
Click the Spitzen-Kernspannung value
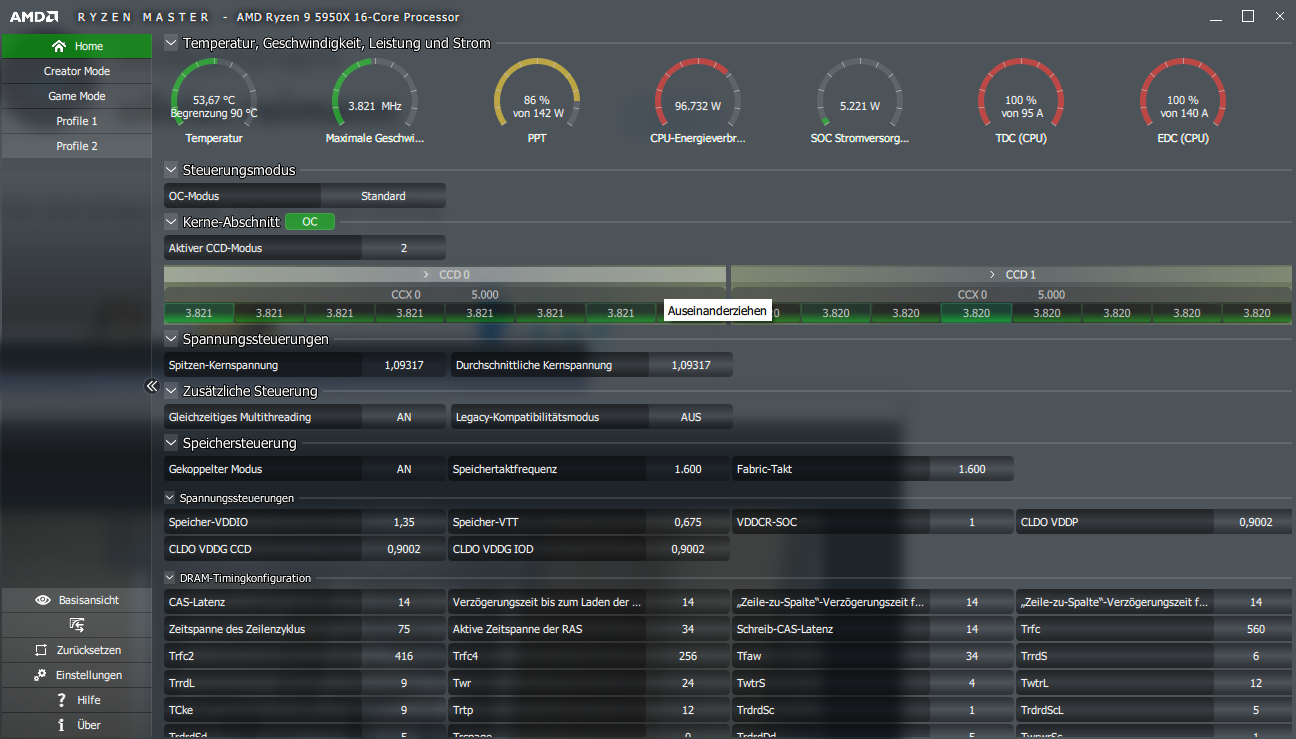[404, 365]
